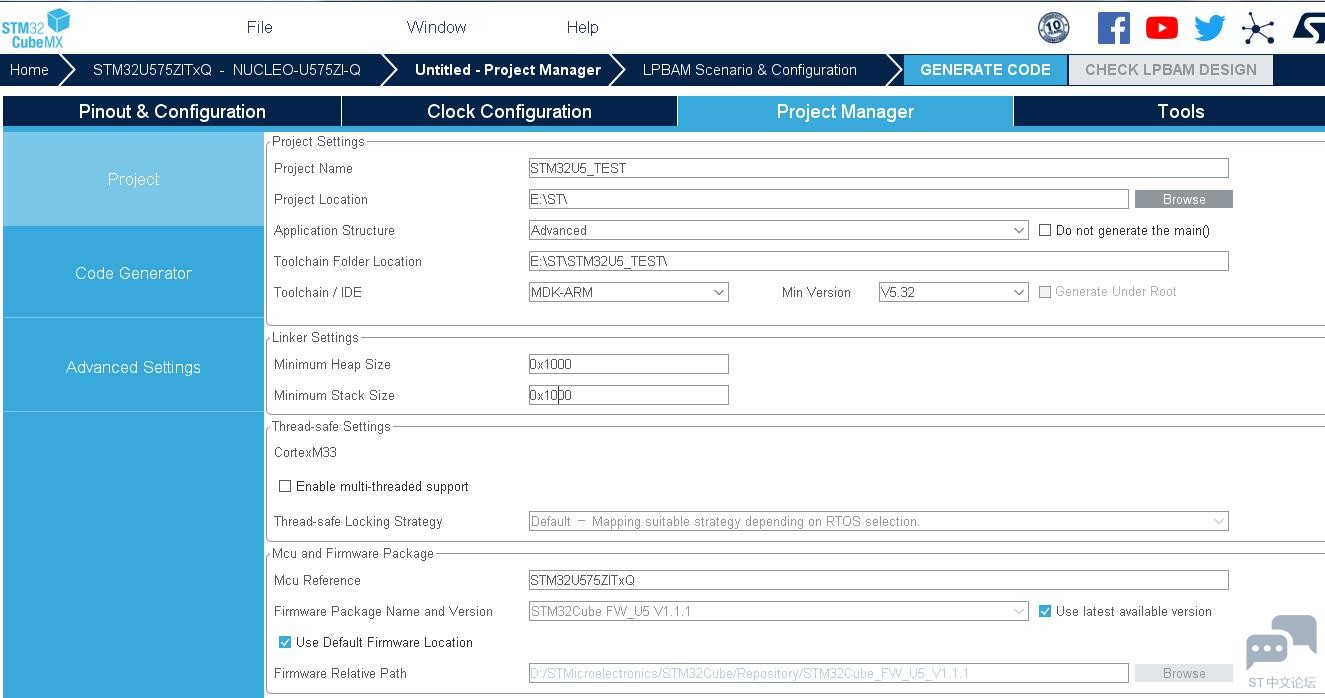Switch to Pinout & Configuration tab
Image resolution: width=1325 pixels, height=698 pixels.
coord(172,111)
